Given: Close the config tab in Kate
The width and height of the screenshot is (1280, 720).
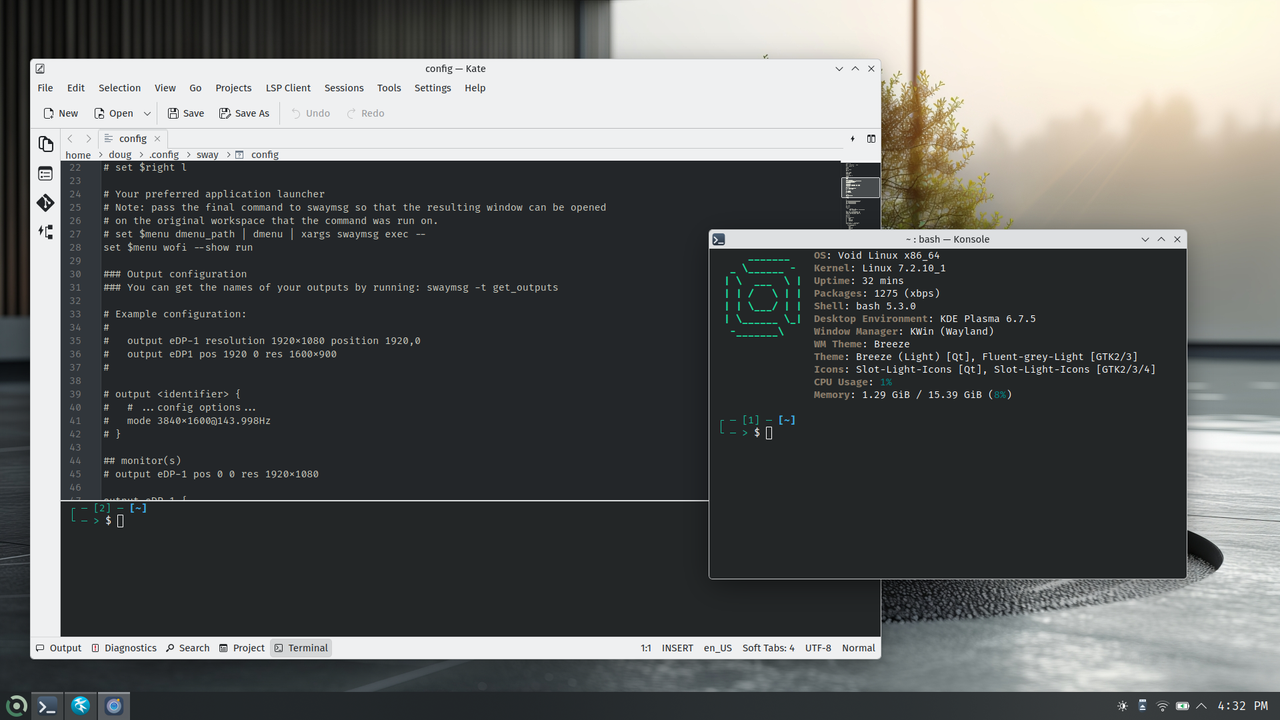Looking at the screenshot, I should [x=157, y=139].
